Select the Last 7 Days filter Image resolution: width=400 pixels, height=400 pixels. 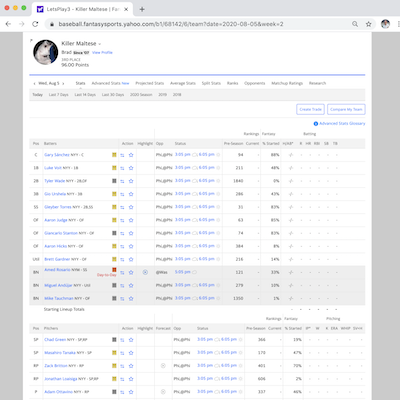[x=59, y=95]
